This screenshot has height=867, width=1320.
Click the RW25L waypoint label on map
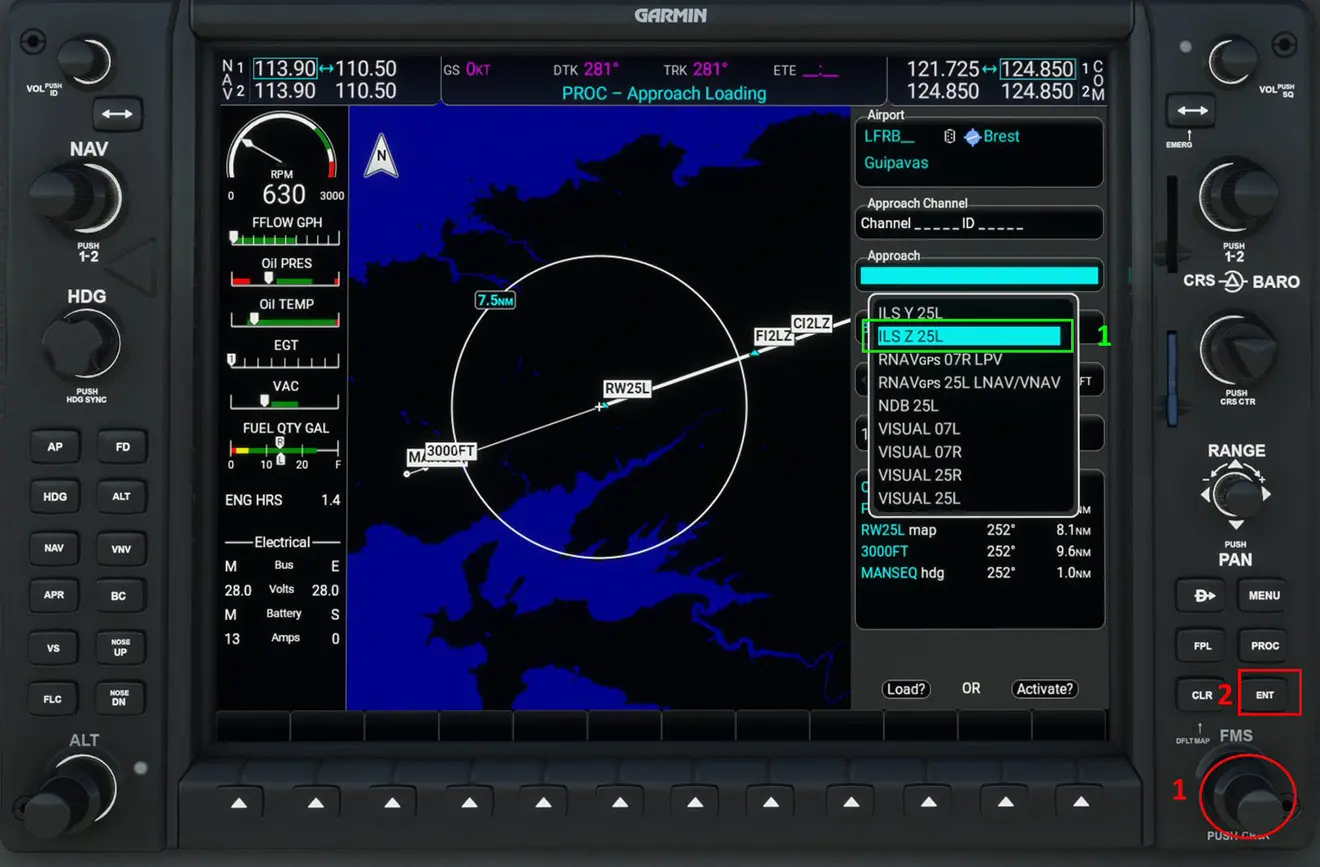pos(627,388)
